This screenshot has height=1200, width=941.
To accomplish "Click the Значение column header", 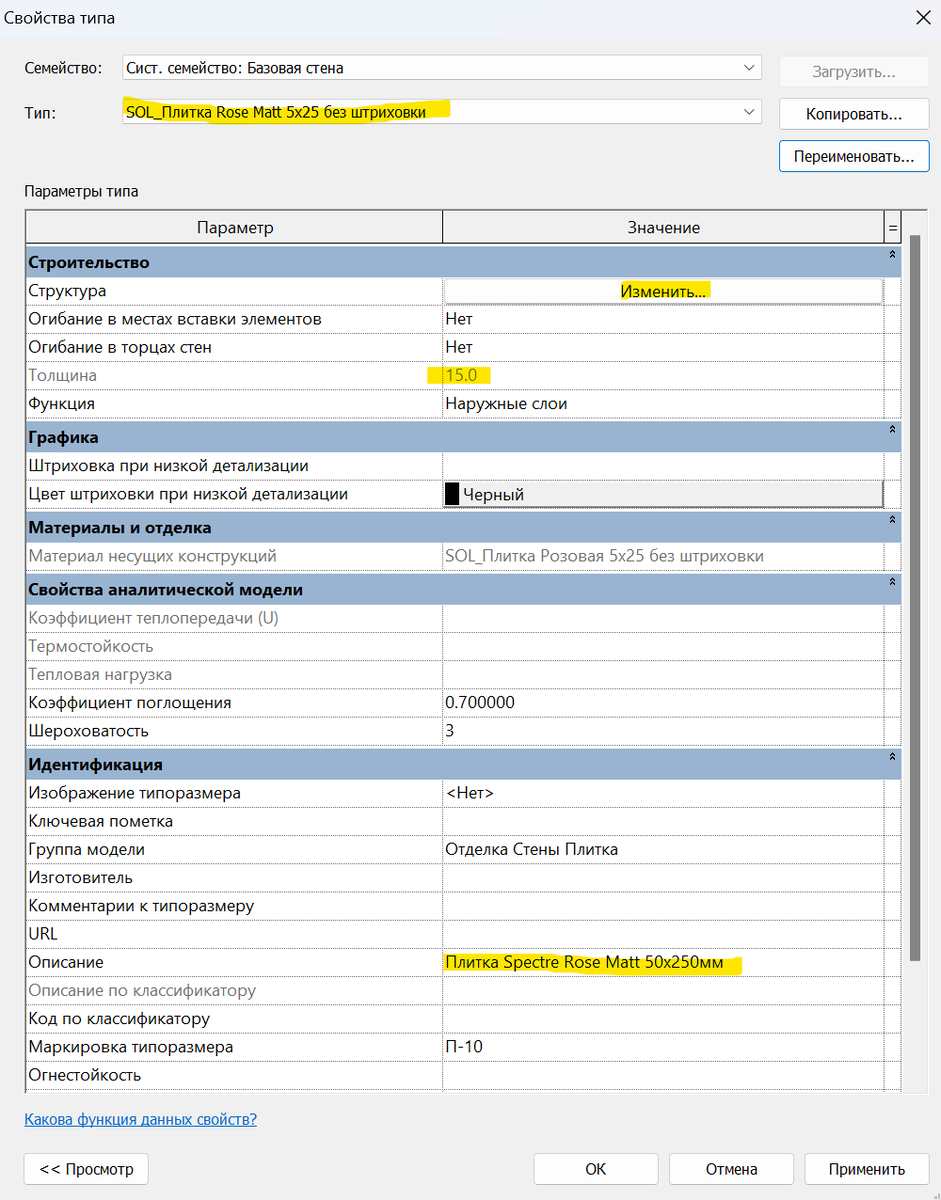I will pyautogui.click(x=664, y=228).
